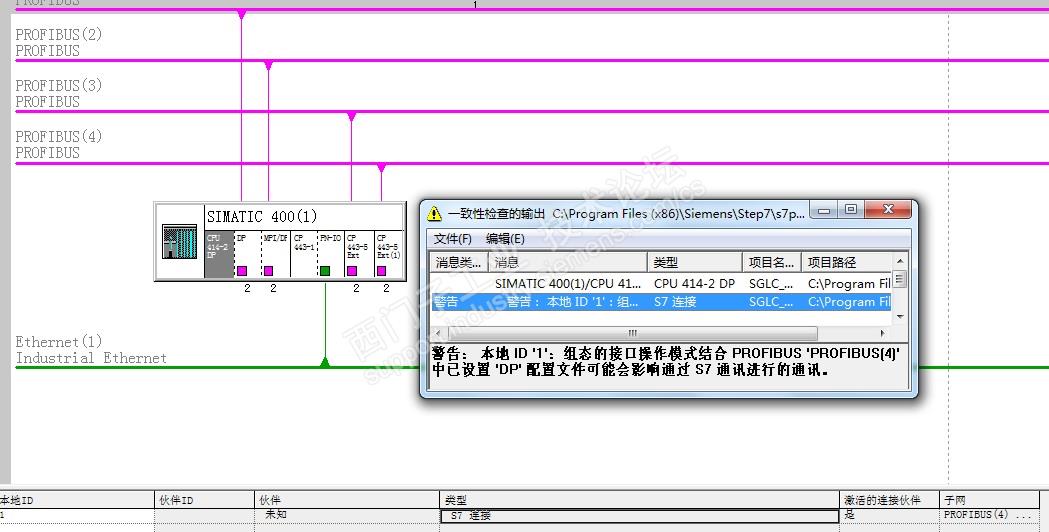Viewport: 1049px width, 532px height.
Task: Maximize the consistency check dialog
Action: click(850, 209)
